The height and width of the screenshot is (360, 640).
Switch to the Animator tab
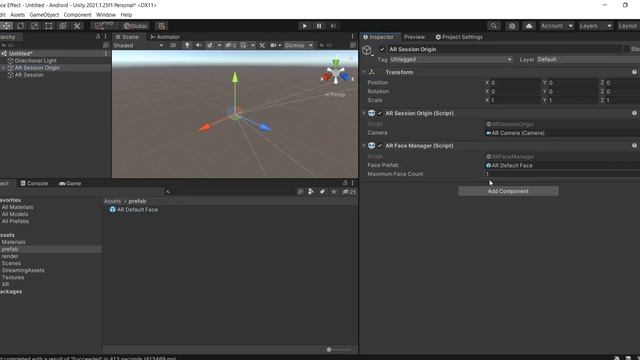(165, 37)
